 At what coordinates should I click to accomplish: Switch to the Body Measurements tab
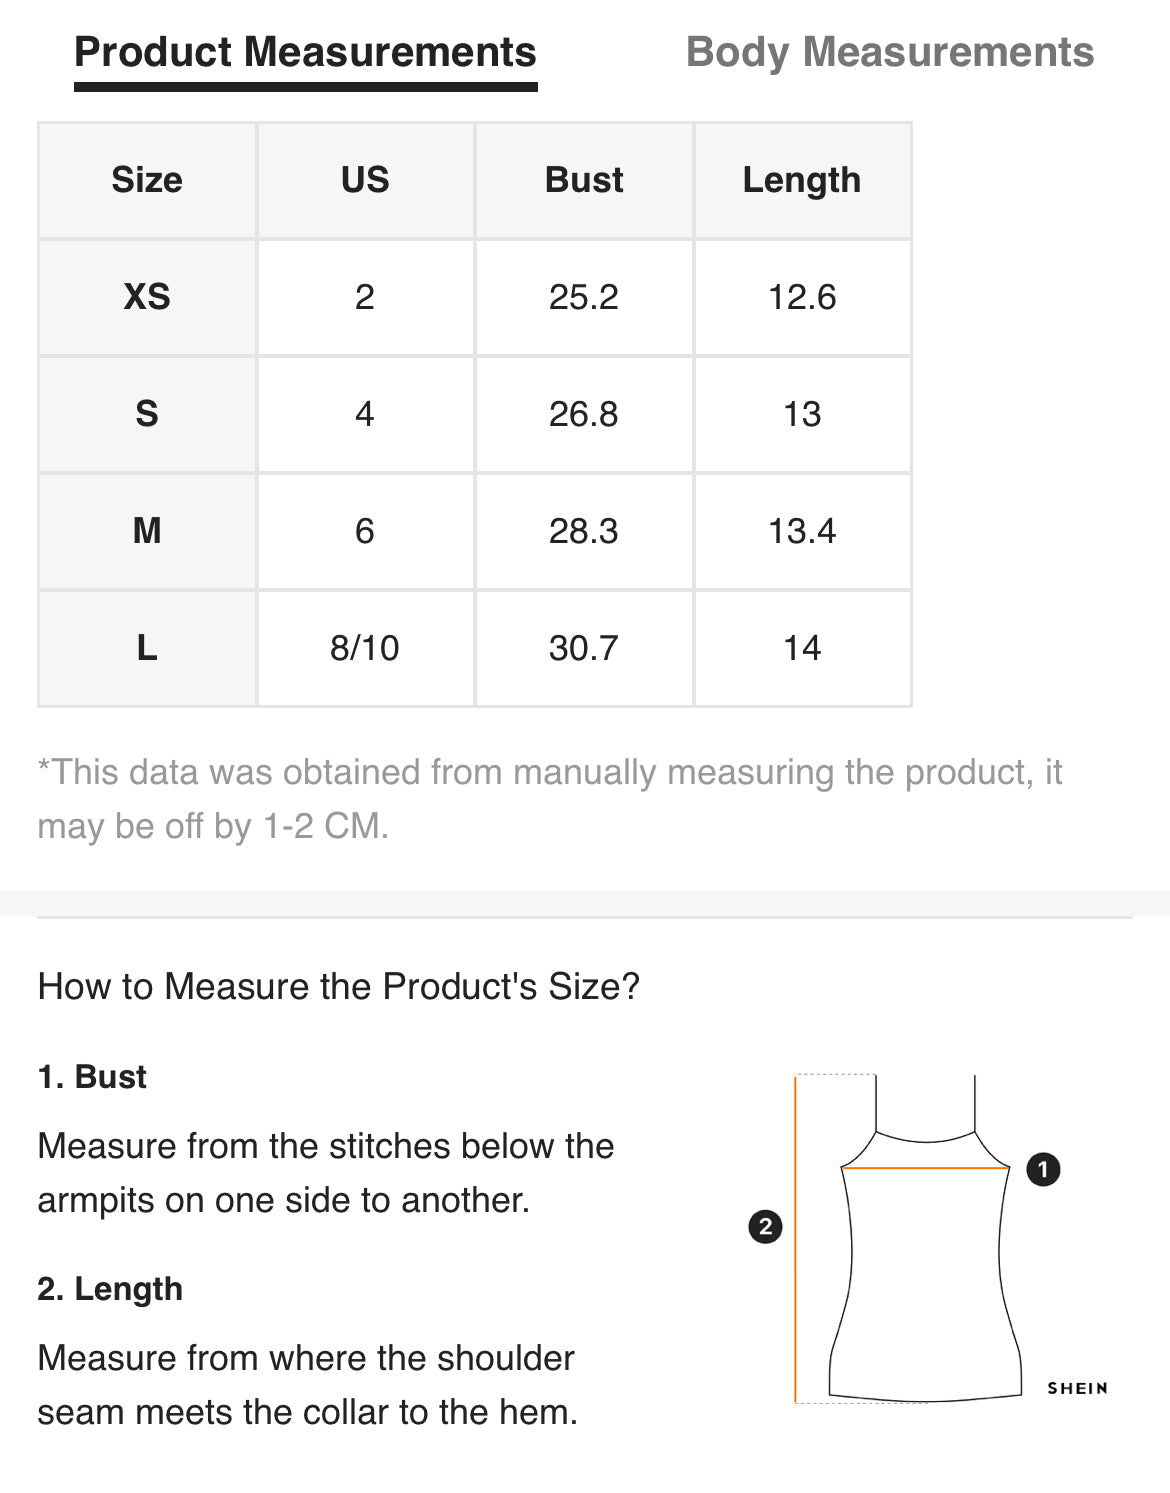tap(889, 52)
